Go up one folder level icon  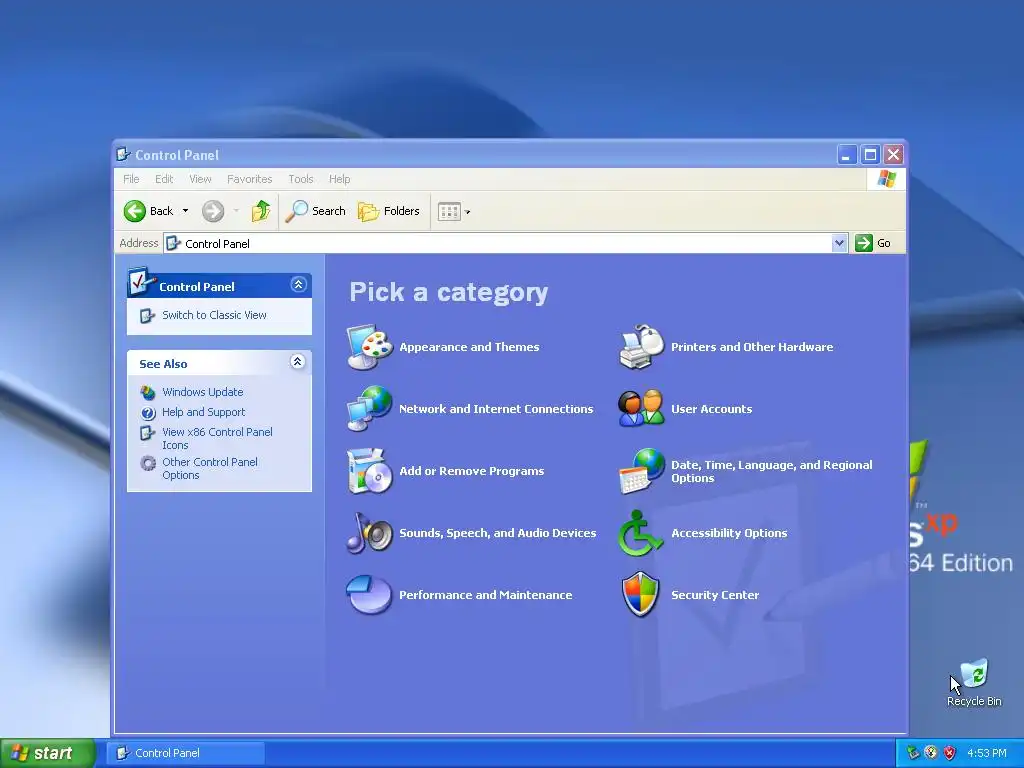261,211
